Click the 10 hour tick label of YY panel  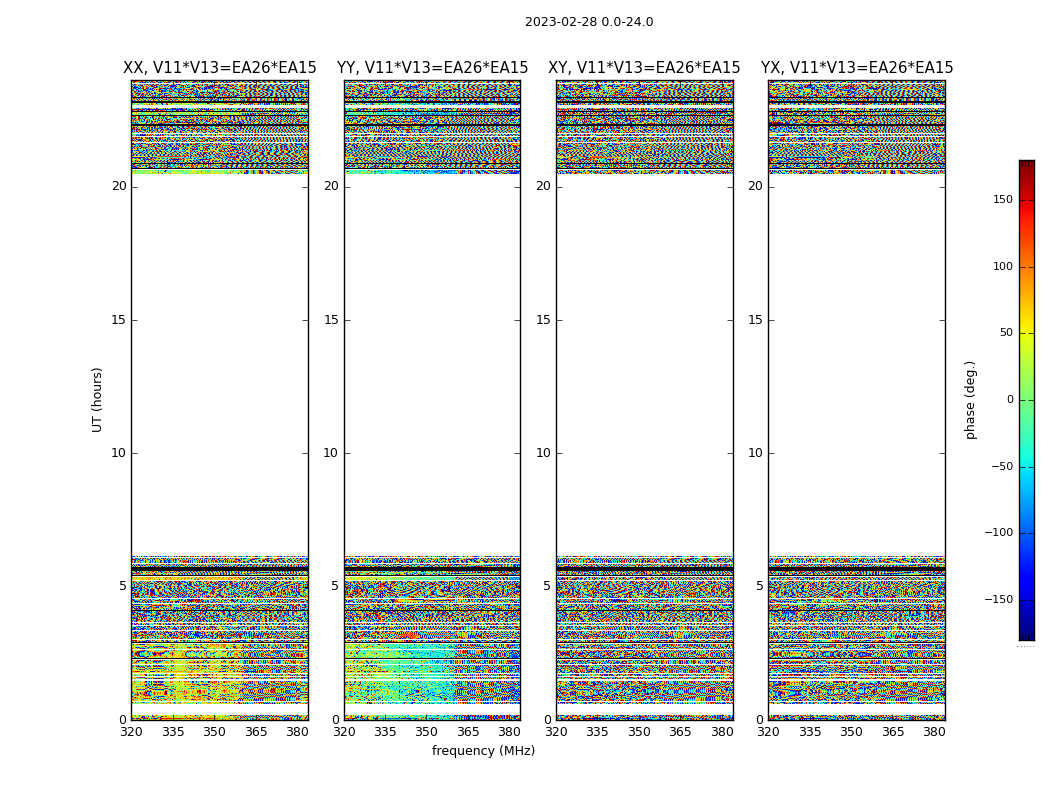(x=331, y=453)
